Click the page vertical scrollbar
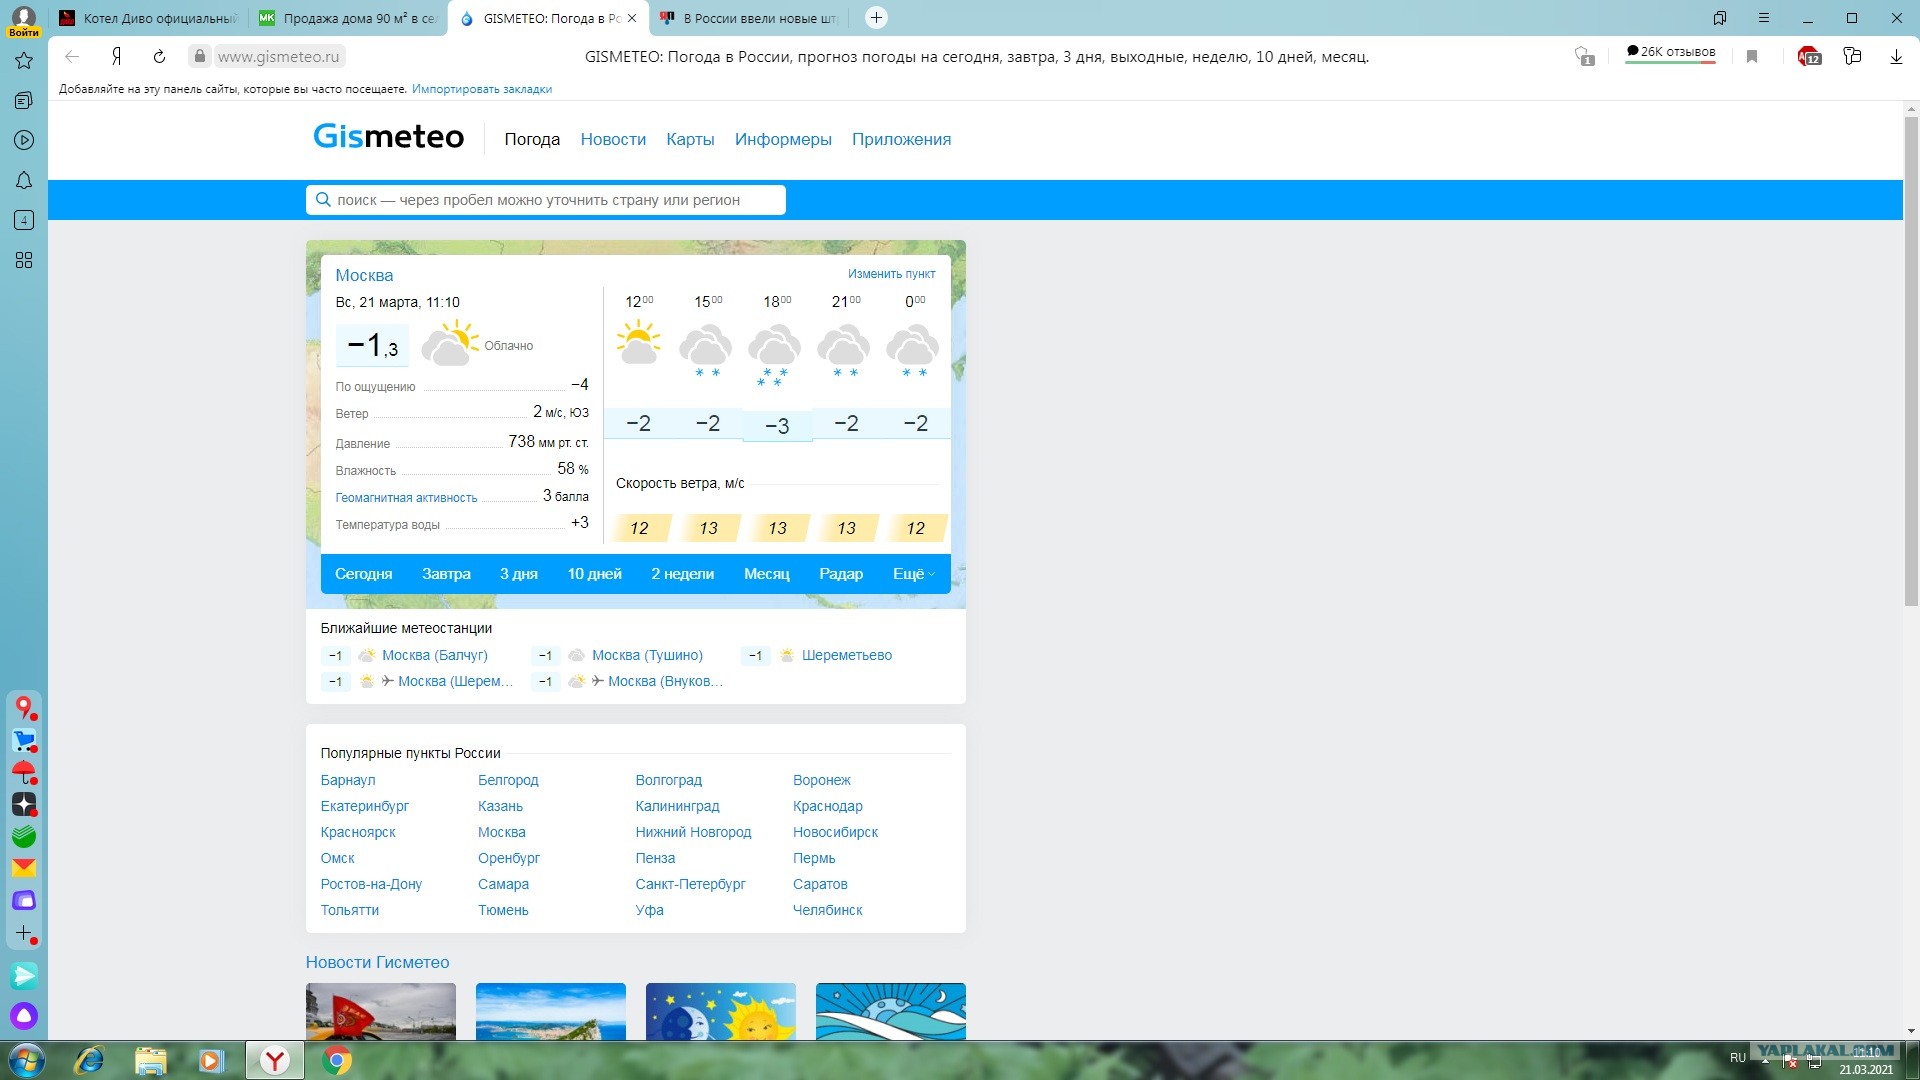1920x1080 pixels. 1911,360
